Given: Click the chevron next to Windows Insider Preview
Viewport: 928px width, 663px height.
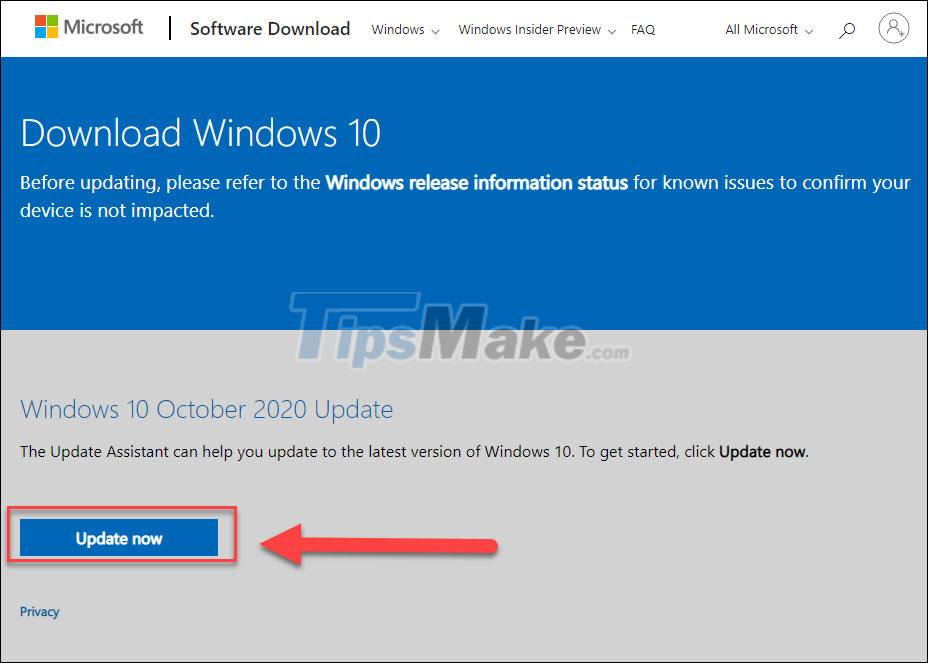Looking at the screenshot, I should [x=614, y=31].
